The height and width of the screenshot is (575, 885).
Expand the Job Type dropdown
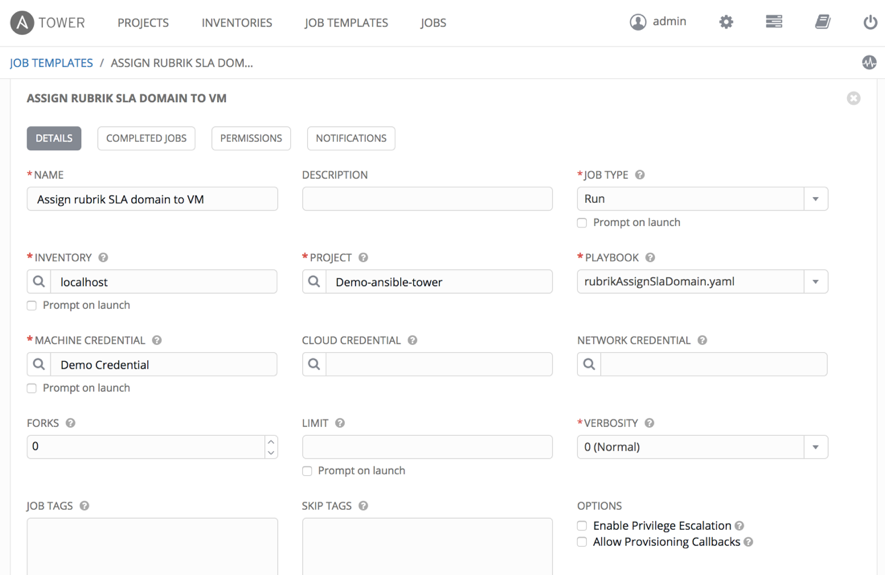pyautogui.click(x=816, y=199)
